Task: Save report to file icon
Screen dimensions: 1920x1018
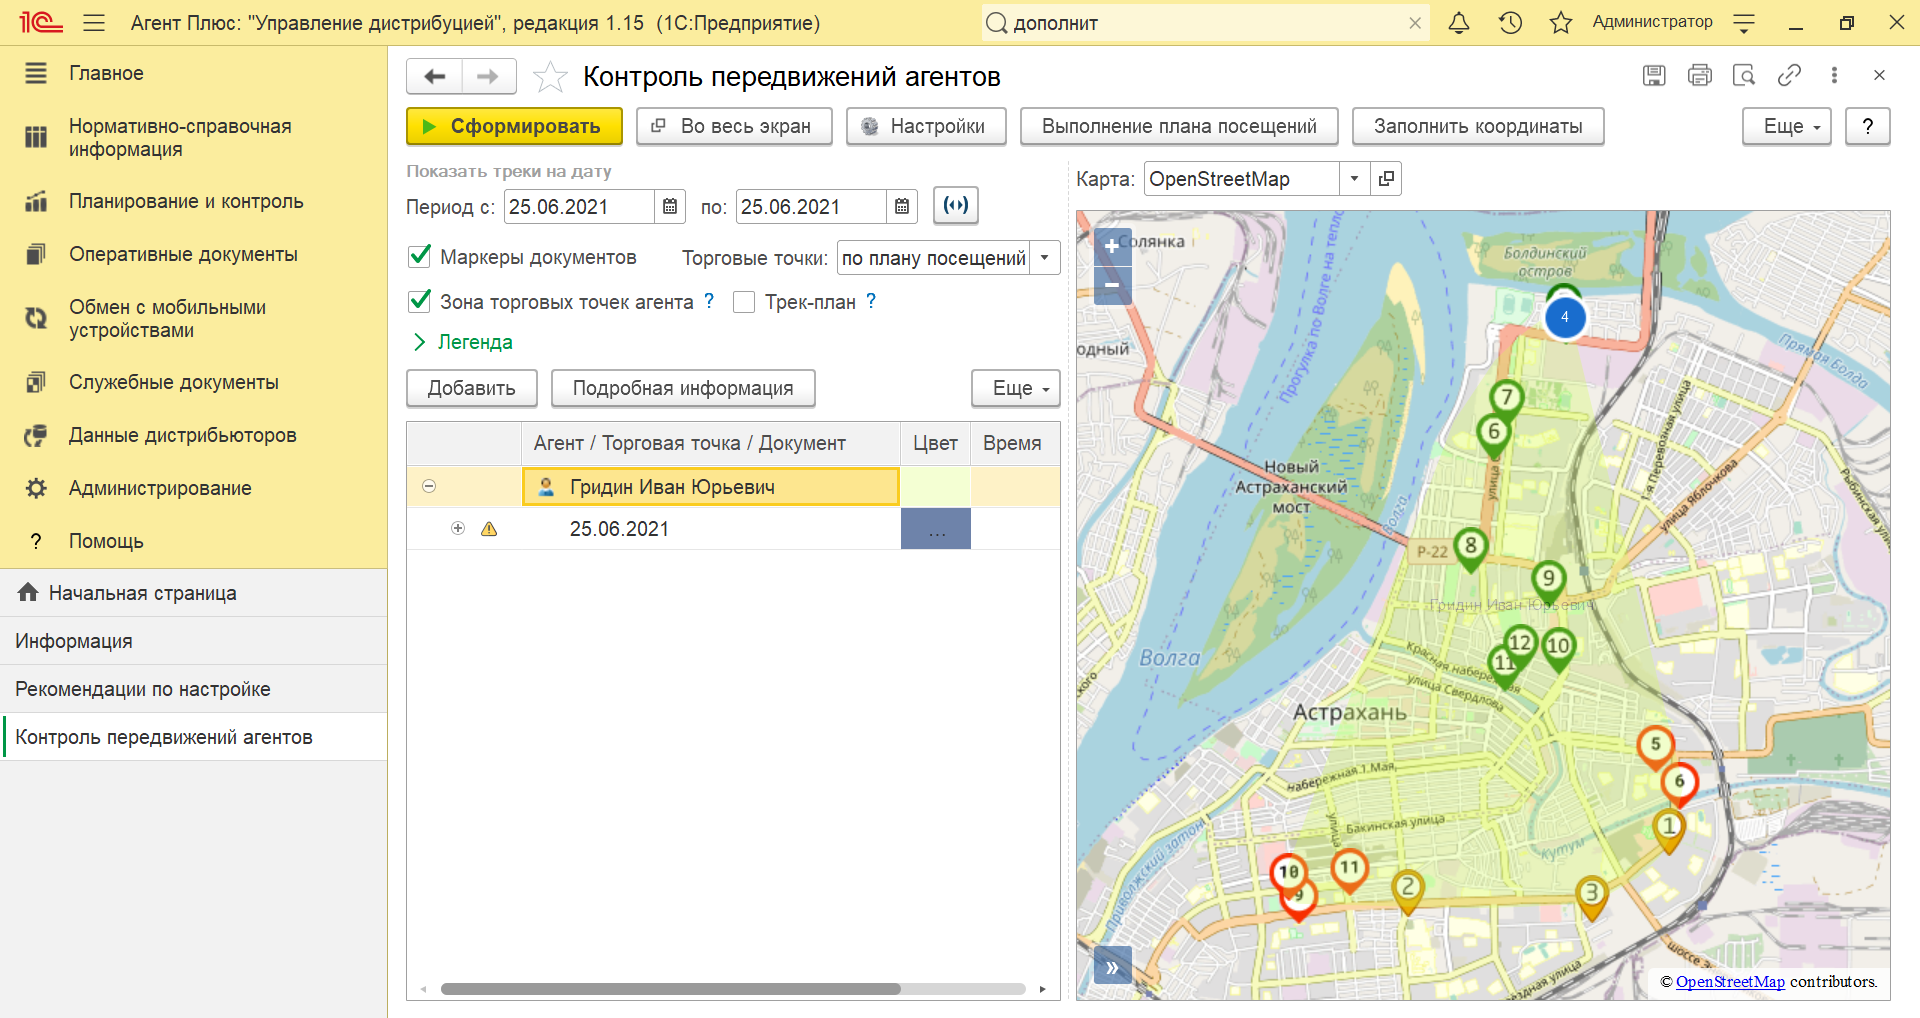Action: click(1654, 75)
